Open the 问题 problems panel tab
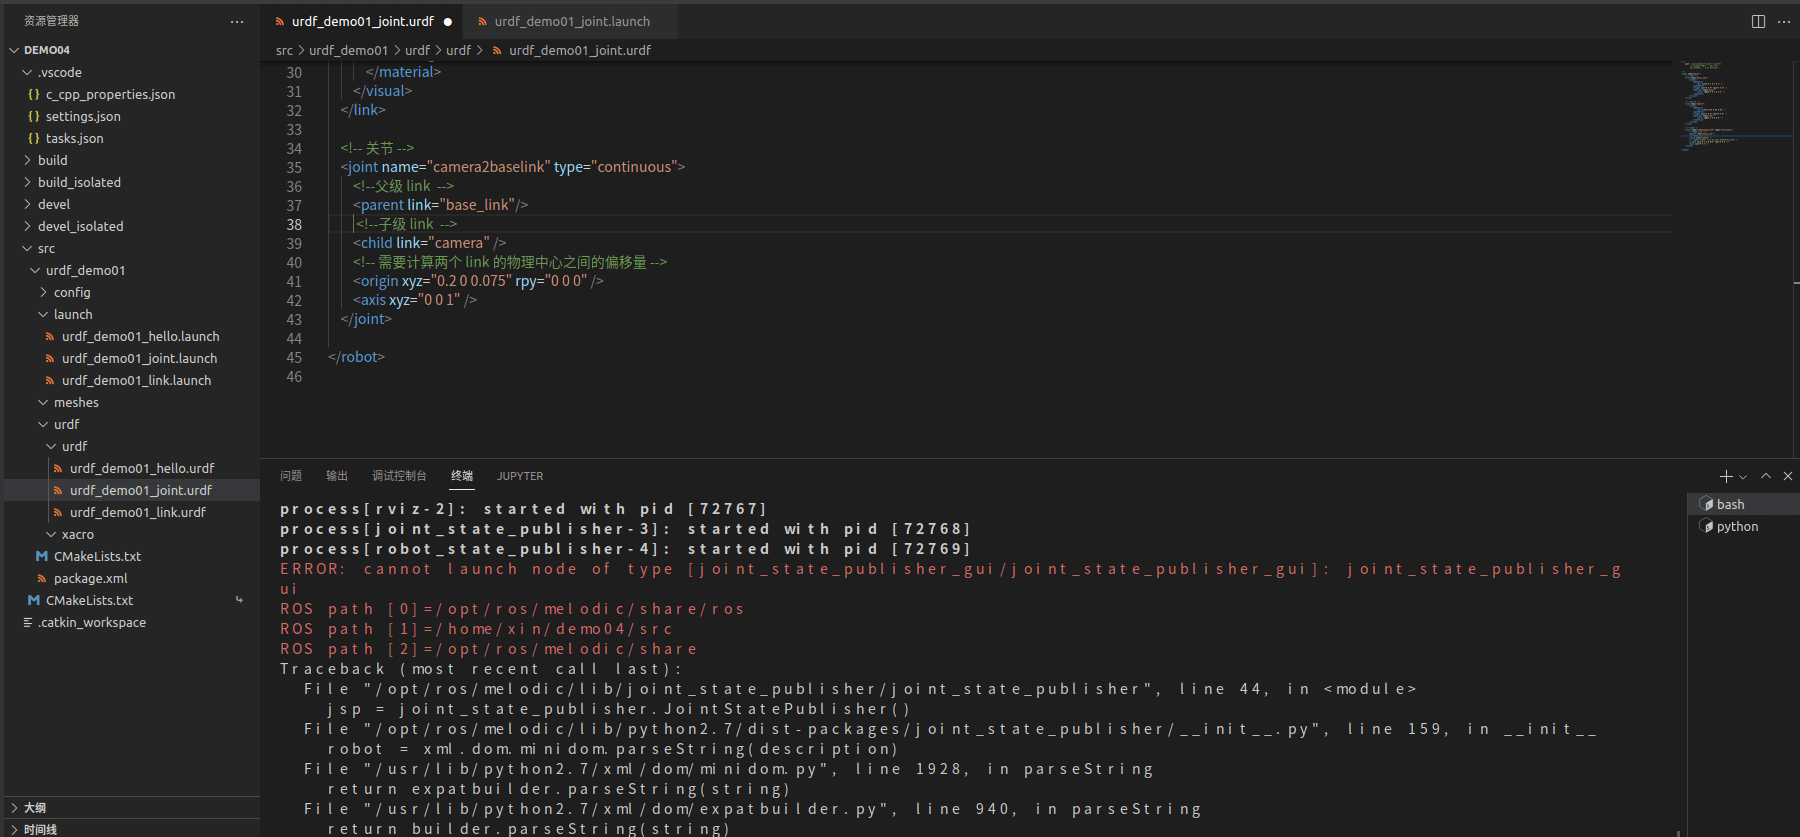Image resolution: width=1800 pixels, height=837 pixels. point(291,476)
